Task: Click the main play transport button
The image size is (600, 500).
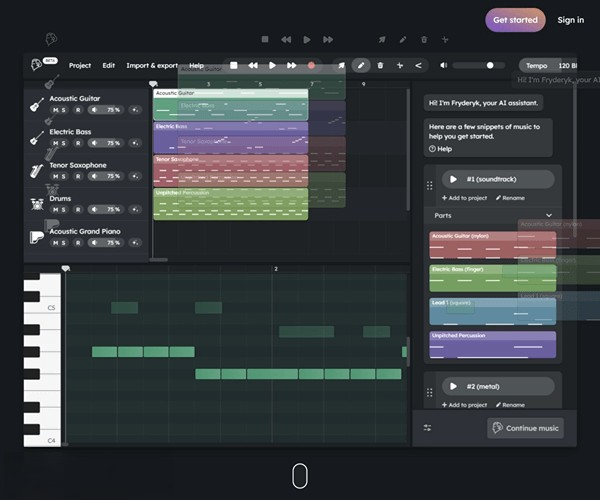Action: (x=272, y=65)
